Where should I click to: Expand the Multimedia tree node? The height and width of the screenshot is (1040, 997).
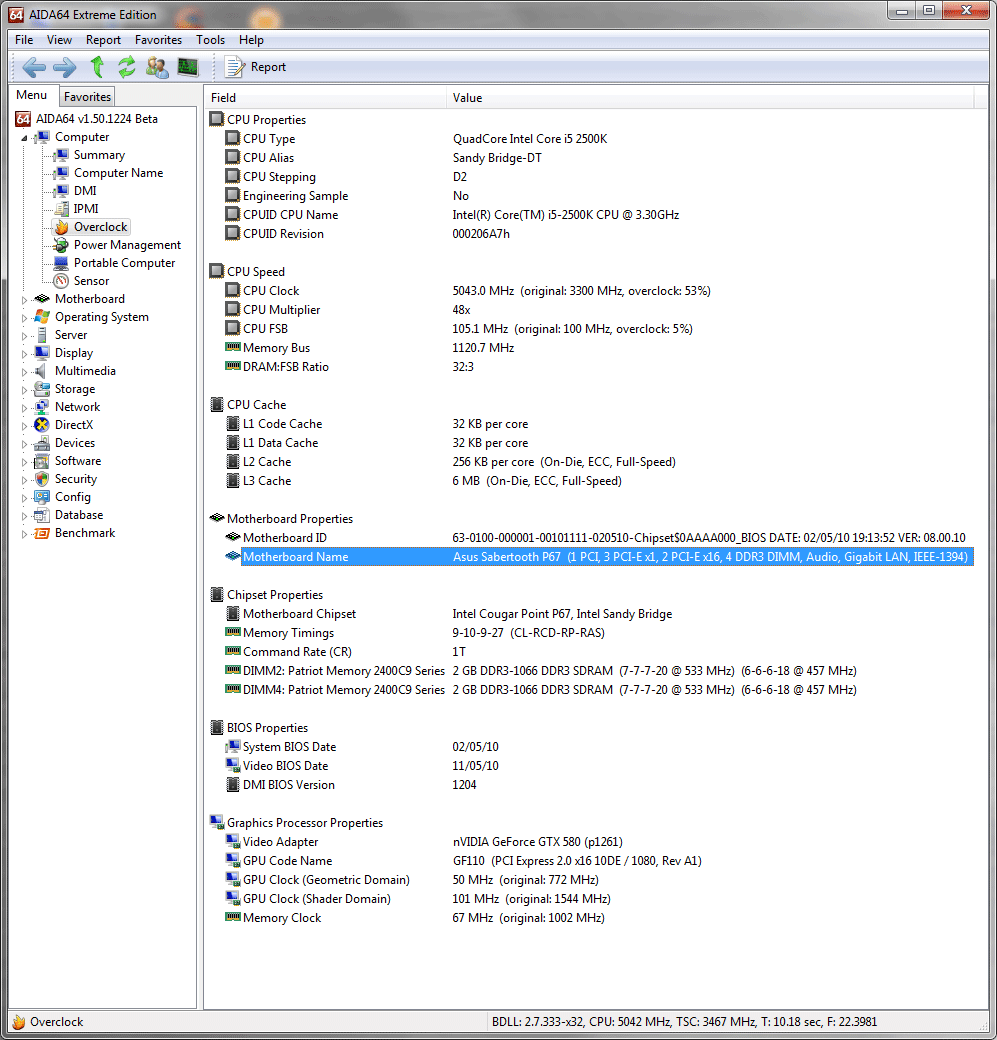(25, 371)
